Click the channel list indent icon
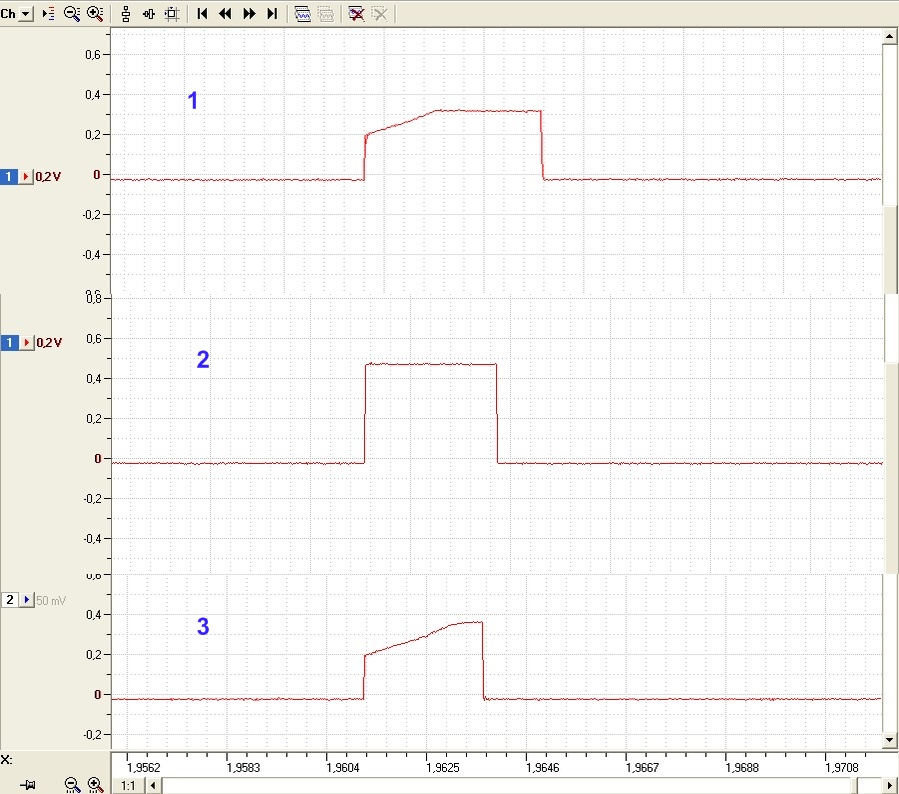Image resolution: width=899 pixels, height=794 pixels. pos(49,14)
